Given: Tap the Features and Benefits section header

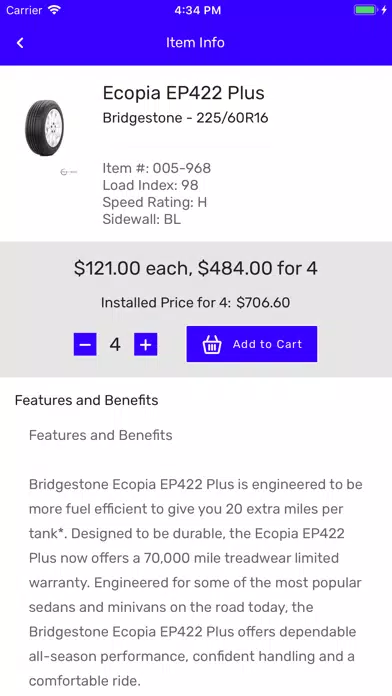Looking at the screenshot, I should pos(87,400).
